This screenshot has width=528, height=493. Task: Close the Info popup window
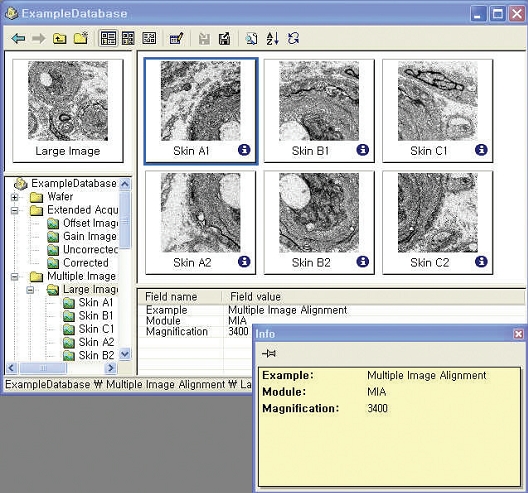(x=518, y=334)
